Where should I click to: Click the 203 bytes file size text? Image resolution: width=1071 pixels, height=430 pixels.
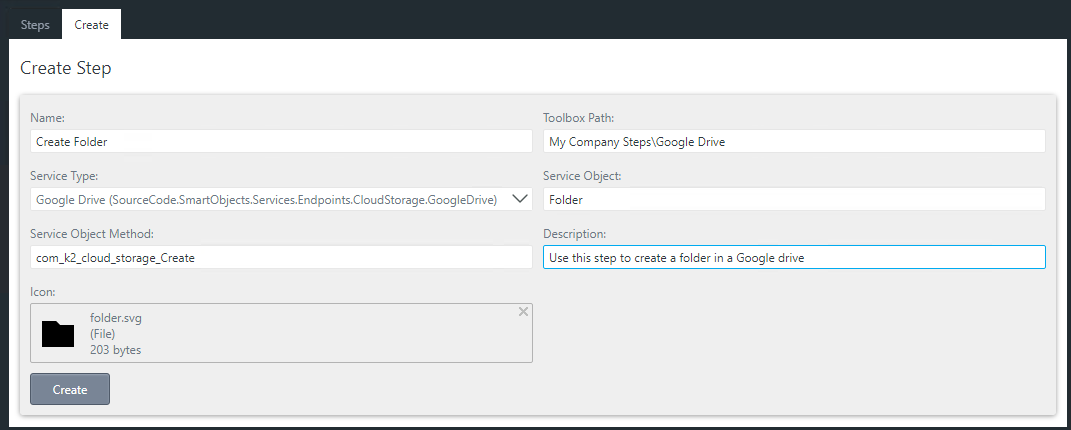[115, 350]
